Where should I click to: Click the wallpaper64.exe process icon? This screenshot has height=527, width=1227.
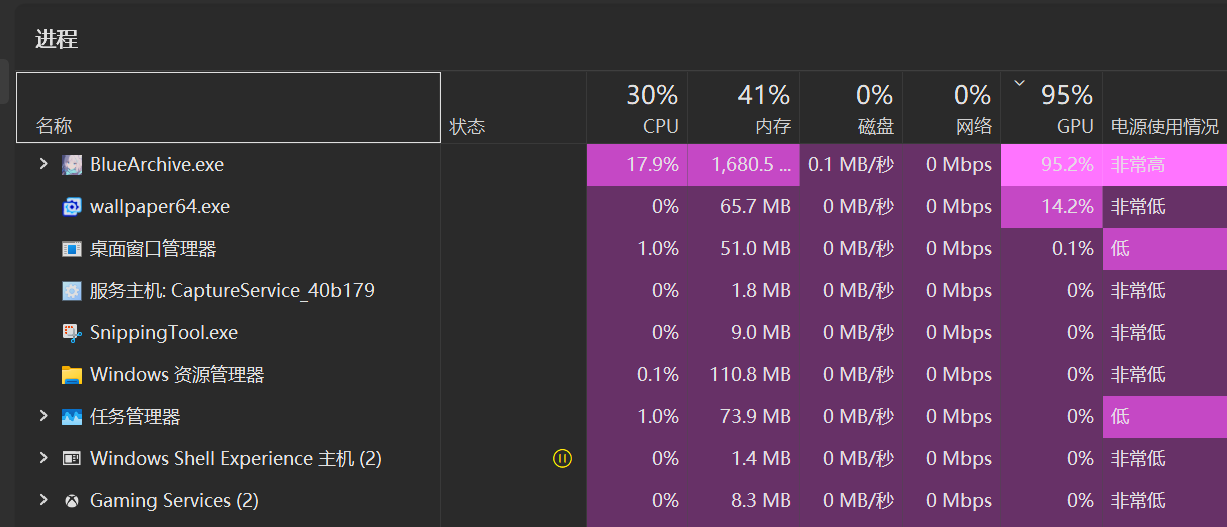pos(72,207)
